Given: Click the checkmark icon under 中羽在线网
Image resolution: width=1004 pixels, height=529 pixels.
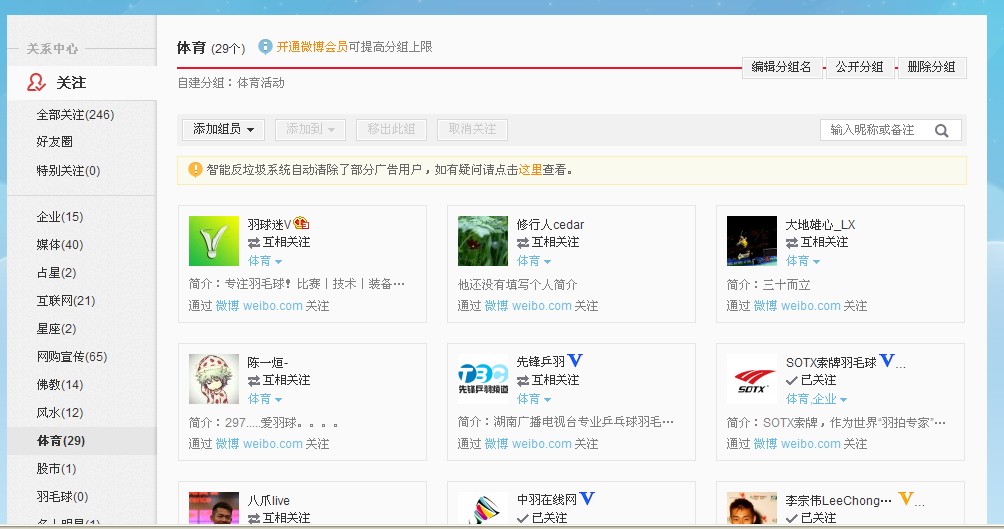Looking at the screenshot, I should tap(523, 518).
